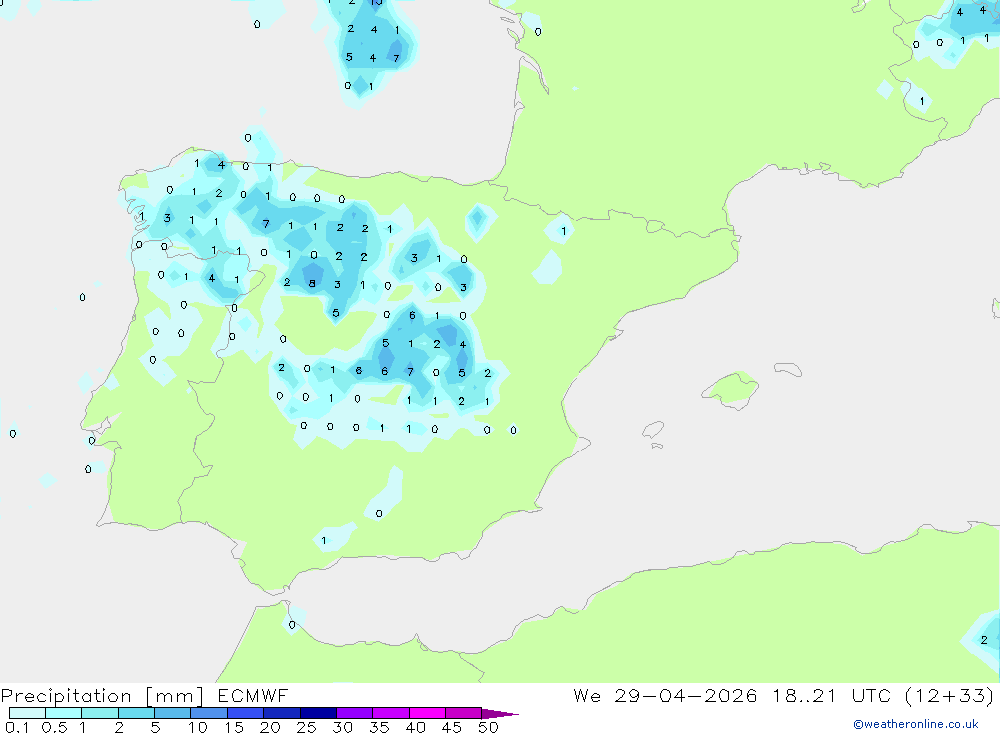Pick the 10–15 mm blue legend swatch

tap(209, 713)
